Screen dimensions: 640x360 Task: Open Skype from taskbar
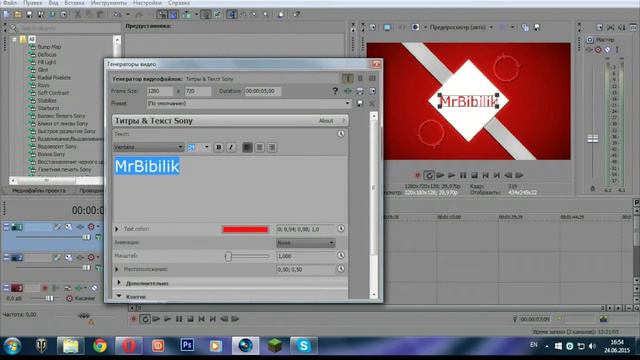(x=303, y=346)
